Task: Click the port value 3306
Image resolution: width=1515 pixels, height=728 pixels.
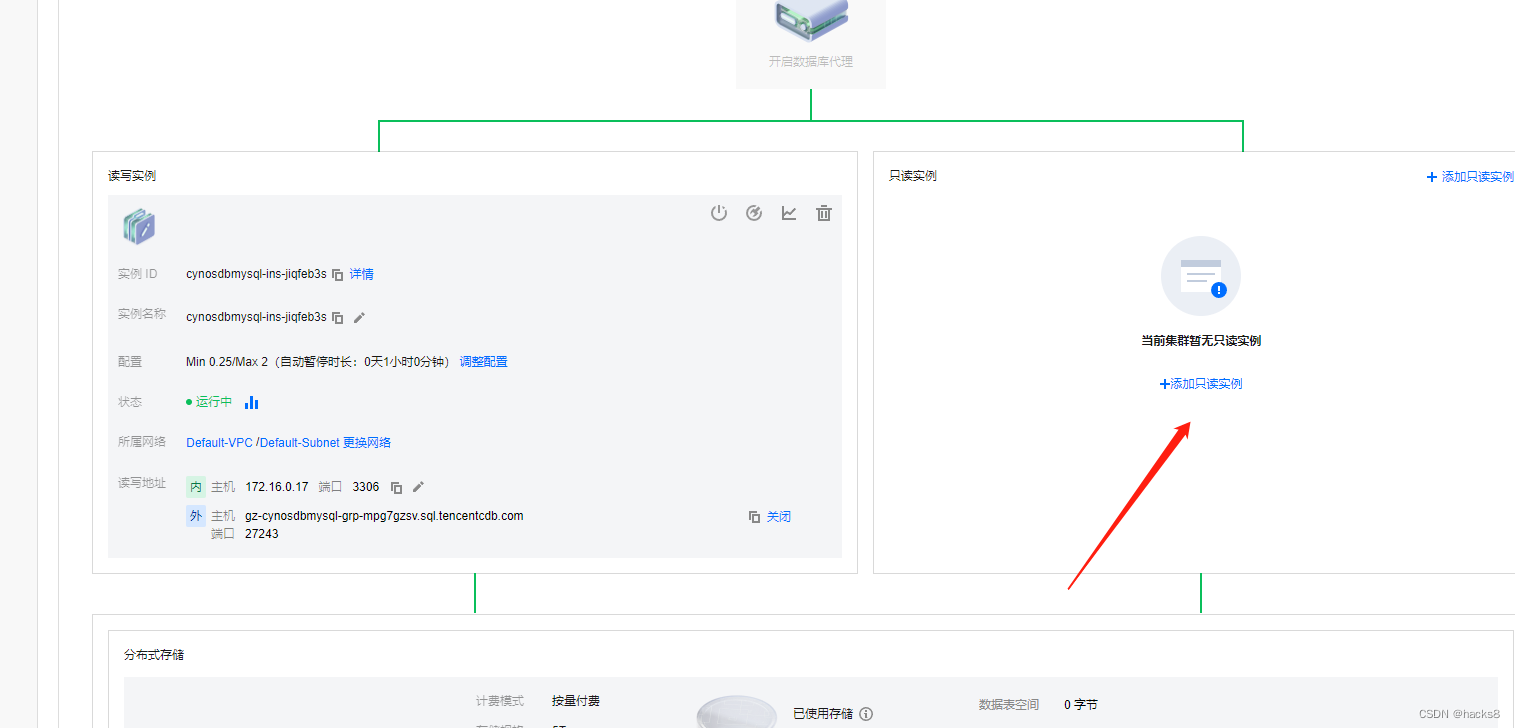Action: coord(366,487)
